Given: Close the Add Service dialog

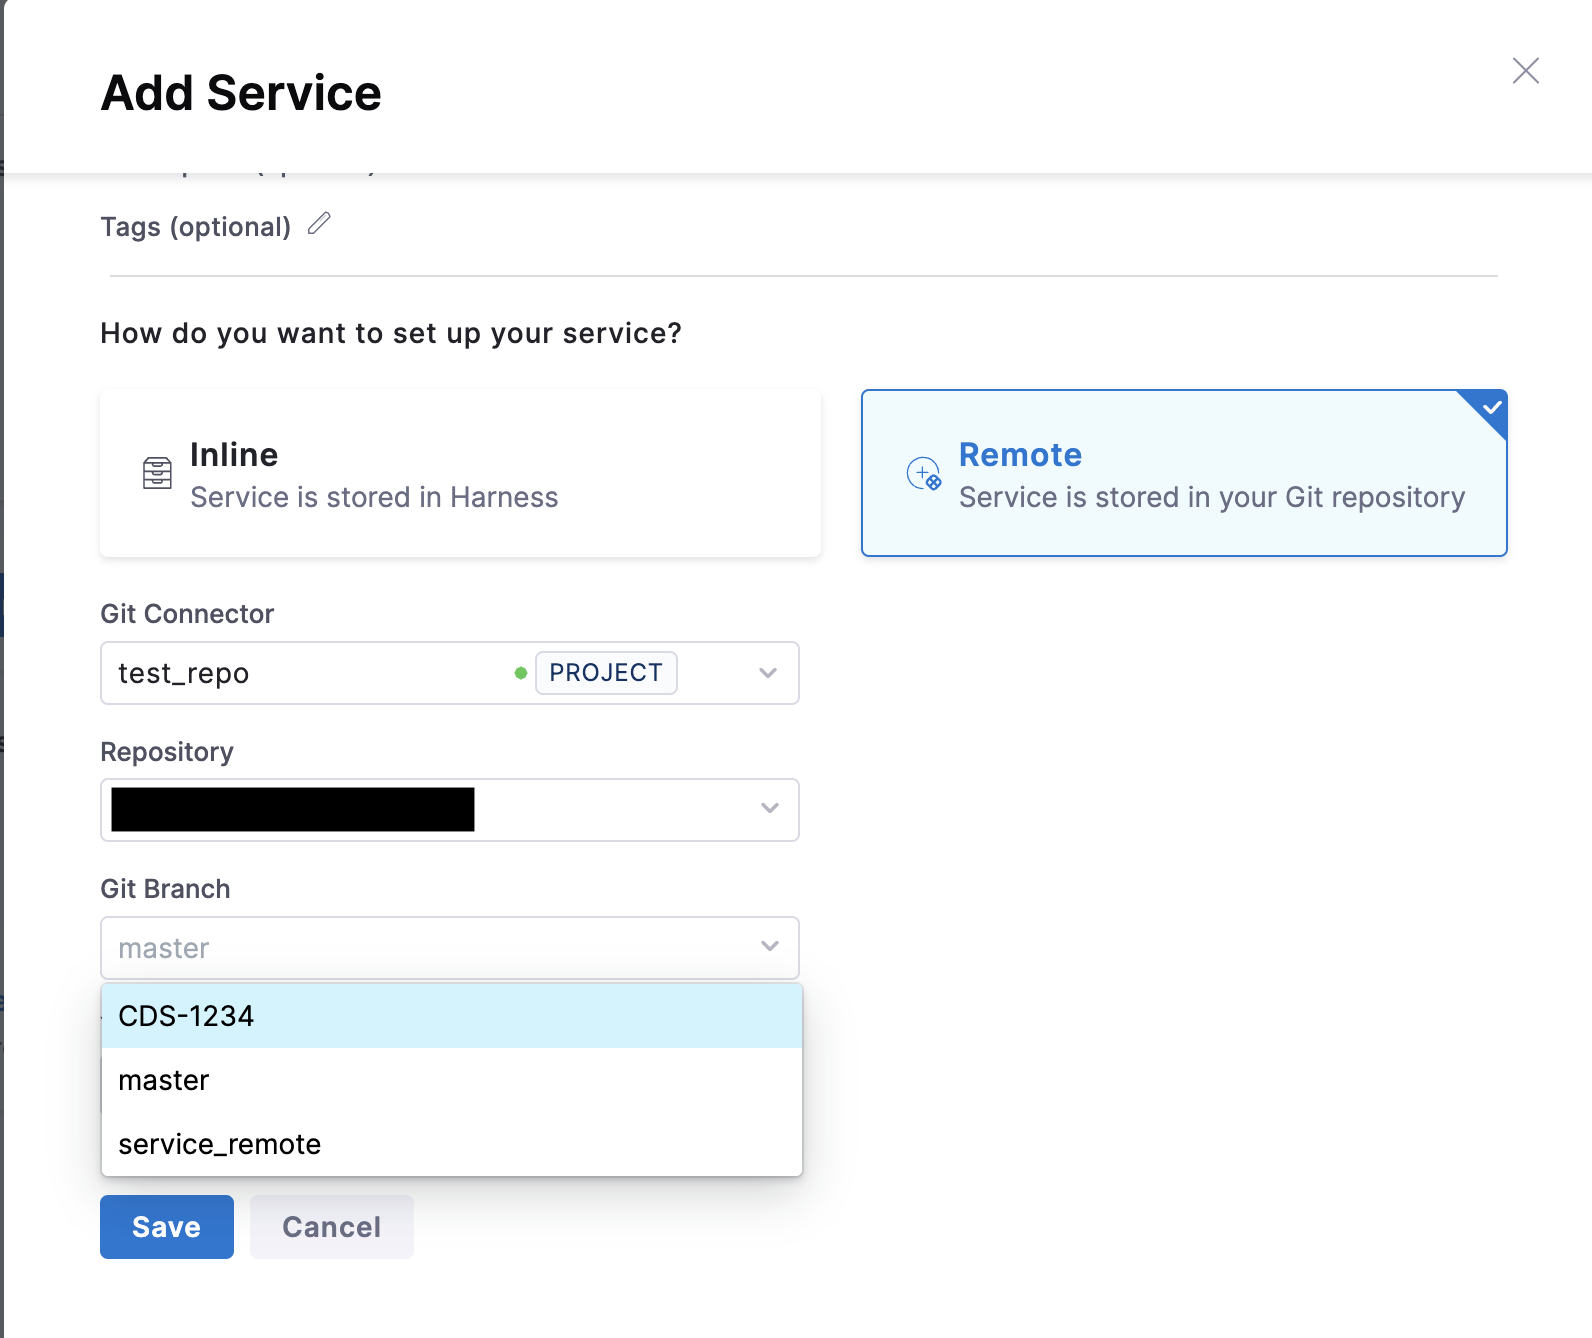Looking at the screenshot, I should pyautogui.click(x=1525, y=71).
